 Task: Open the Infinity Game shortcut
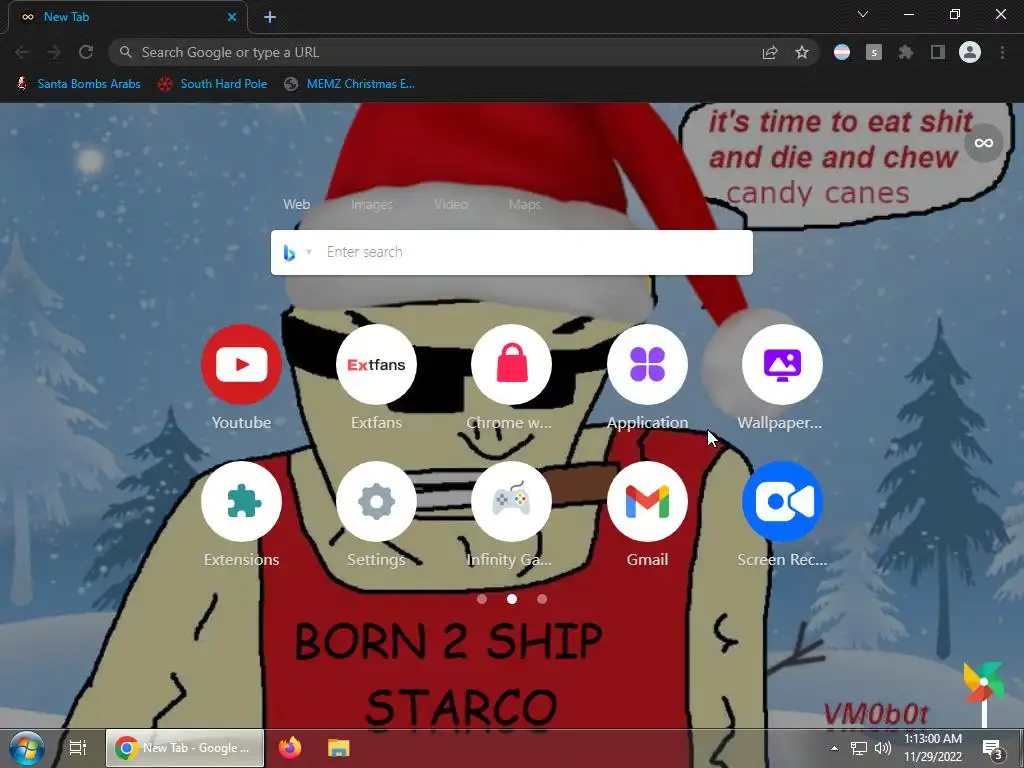[x=511, y=502]
